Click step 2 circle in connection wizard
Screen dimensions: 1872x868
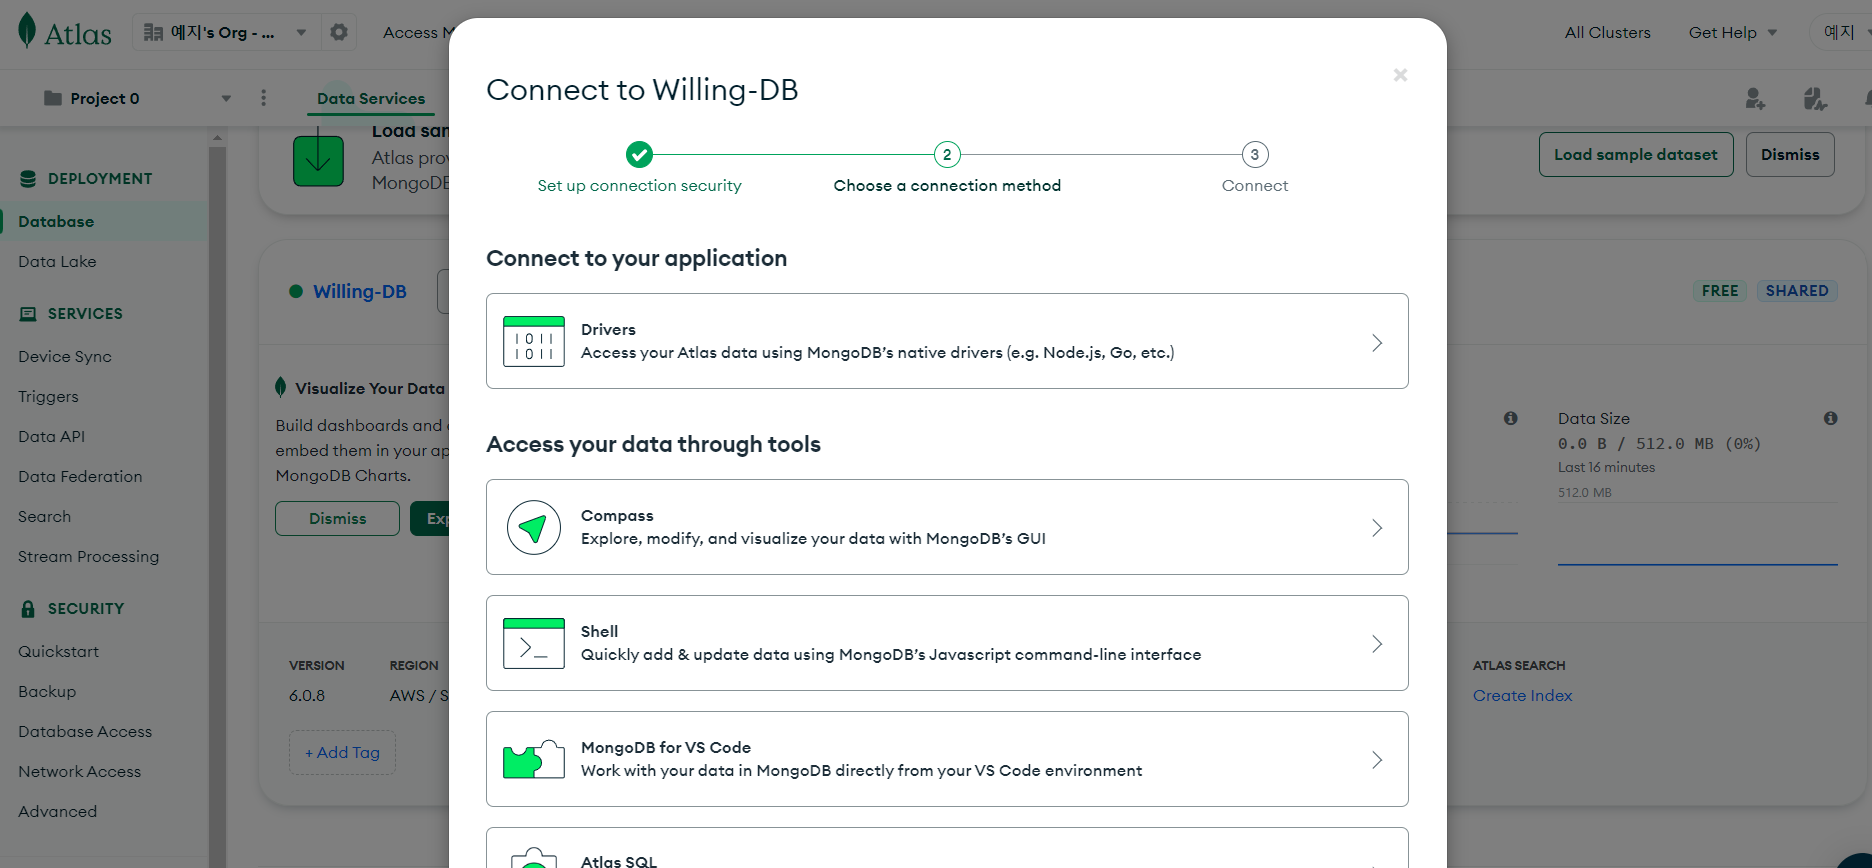pos(947,154)
